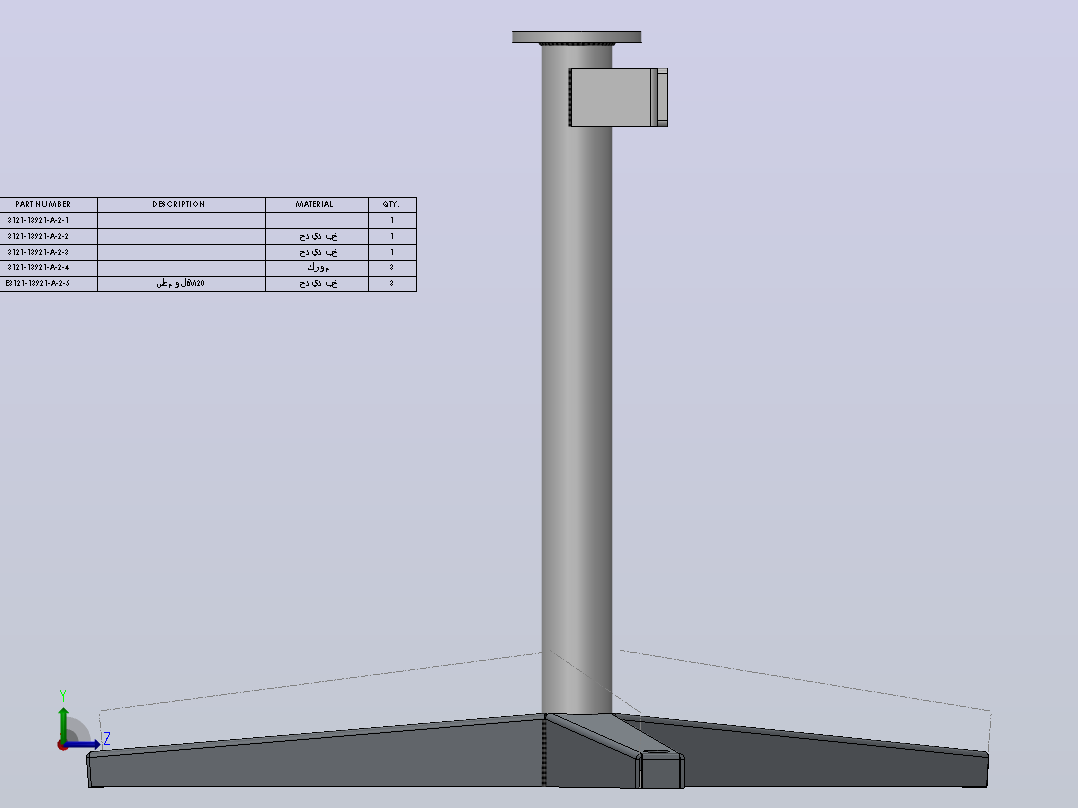Click the quantity cell of row A-2-5
This screenshot has height=808, width=1078.
(x=393, y=283)
